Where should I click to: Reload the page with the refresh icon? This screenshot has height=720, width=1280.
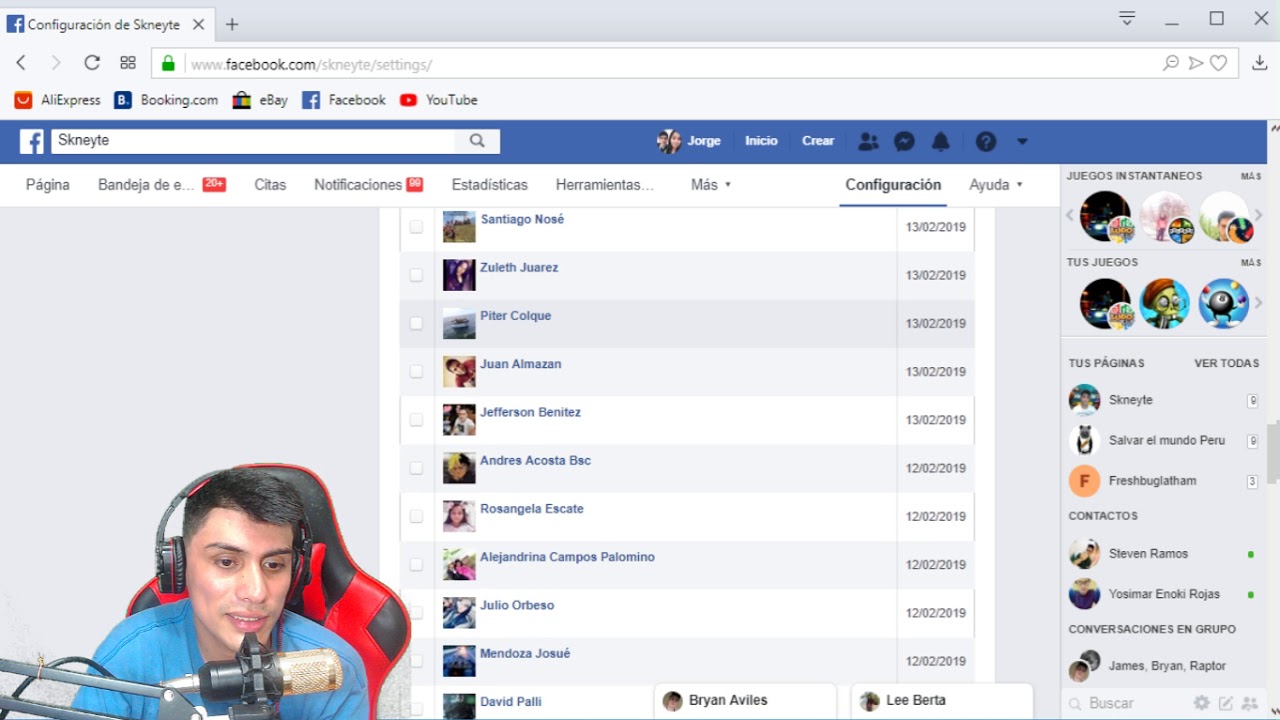pos(92,63)
